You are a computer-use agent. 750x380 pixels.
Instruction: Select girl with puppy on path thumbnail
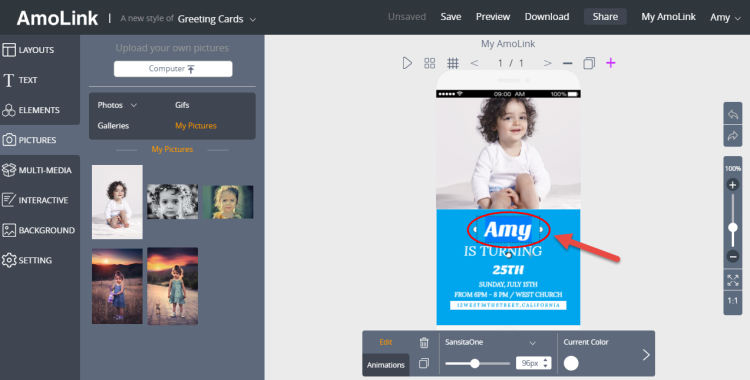[x=172, y=286]
